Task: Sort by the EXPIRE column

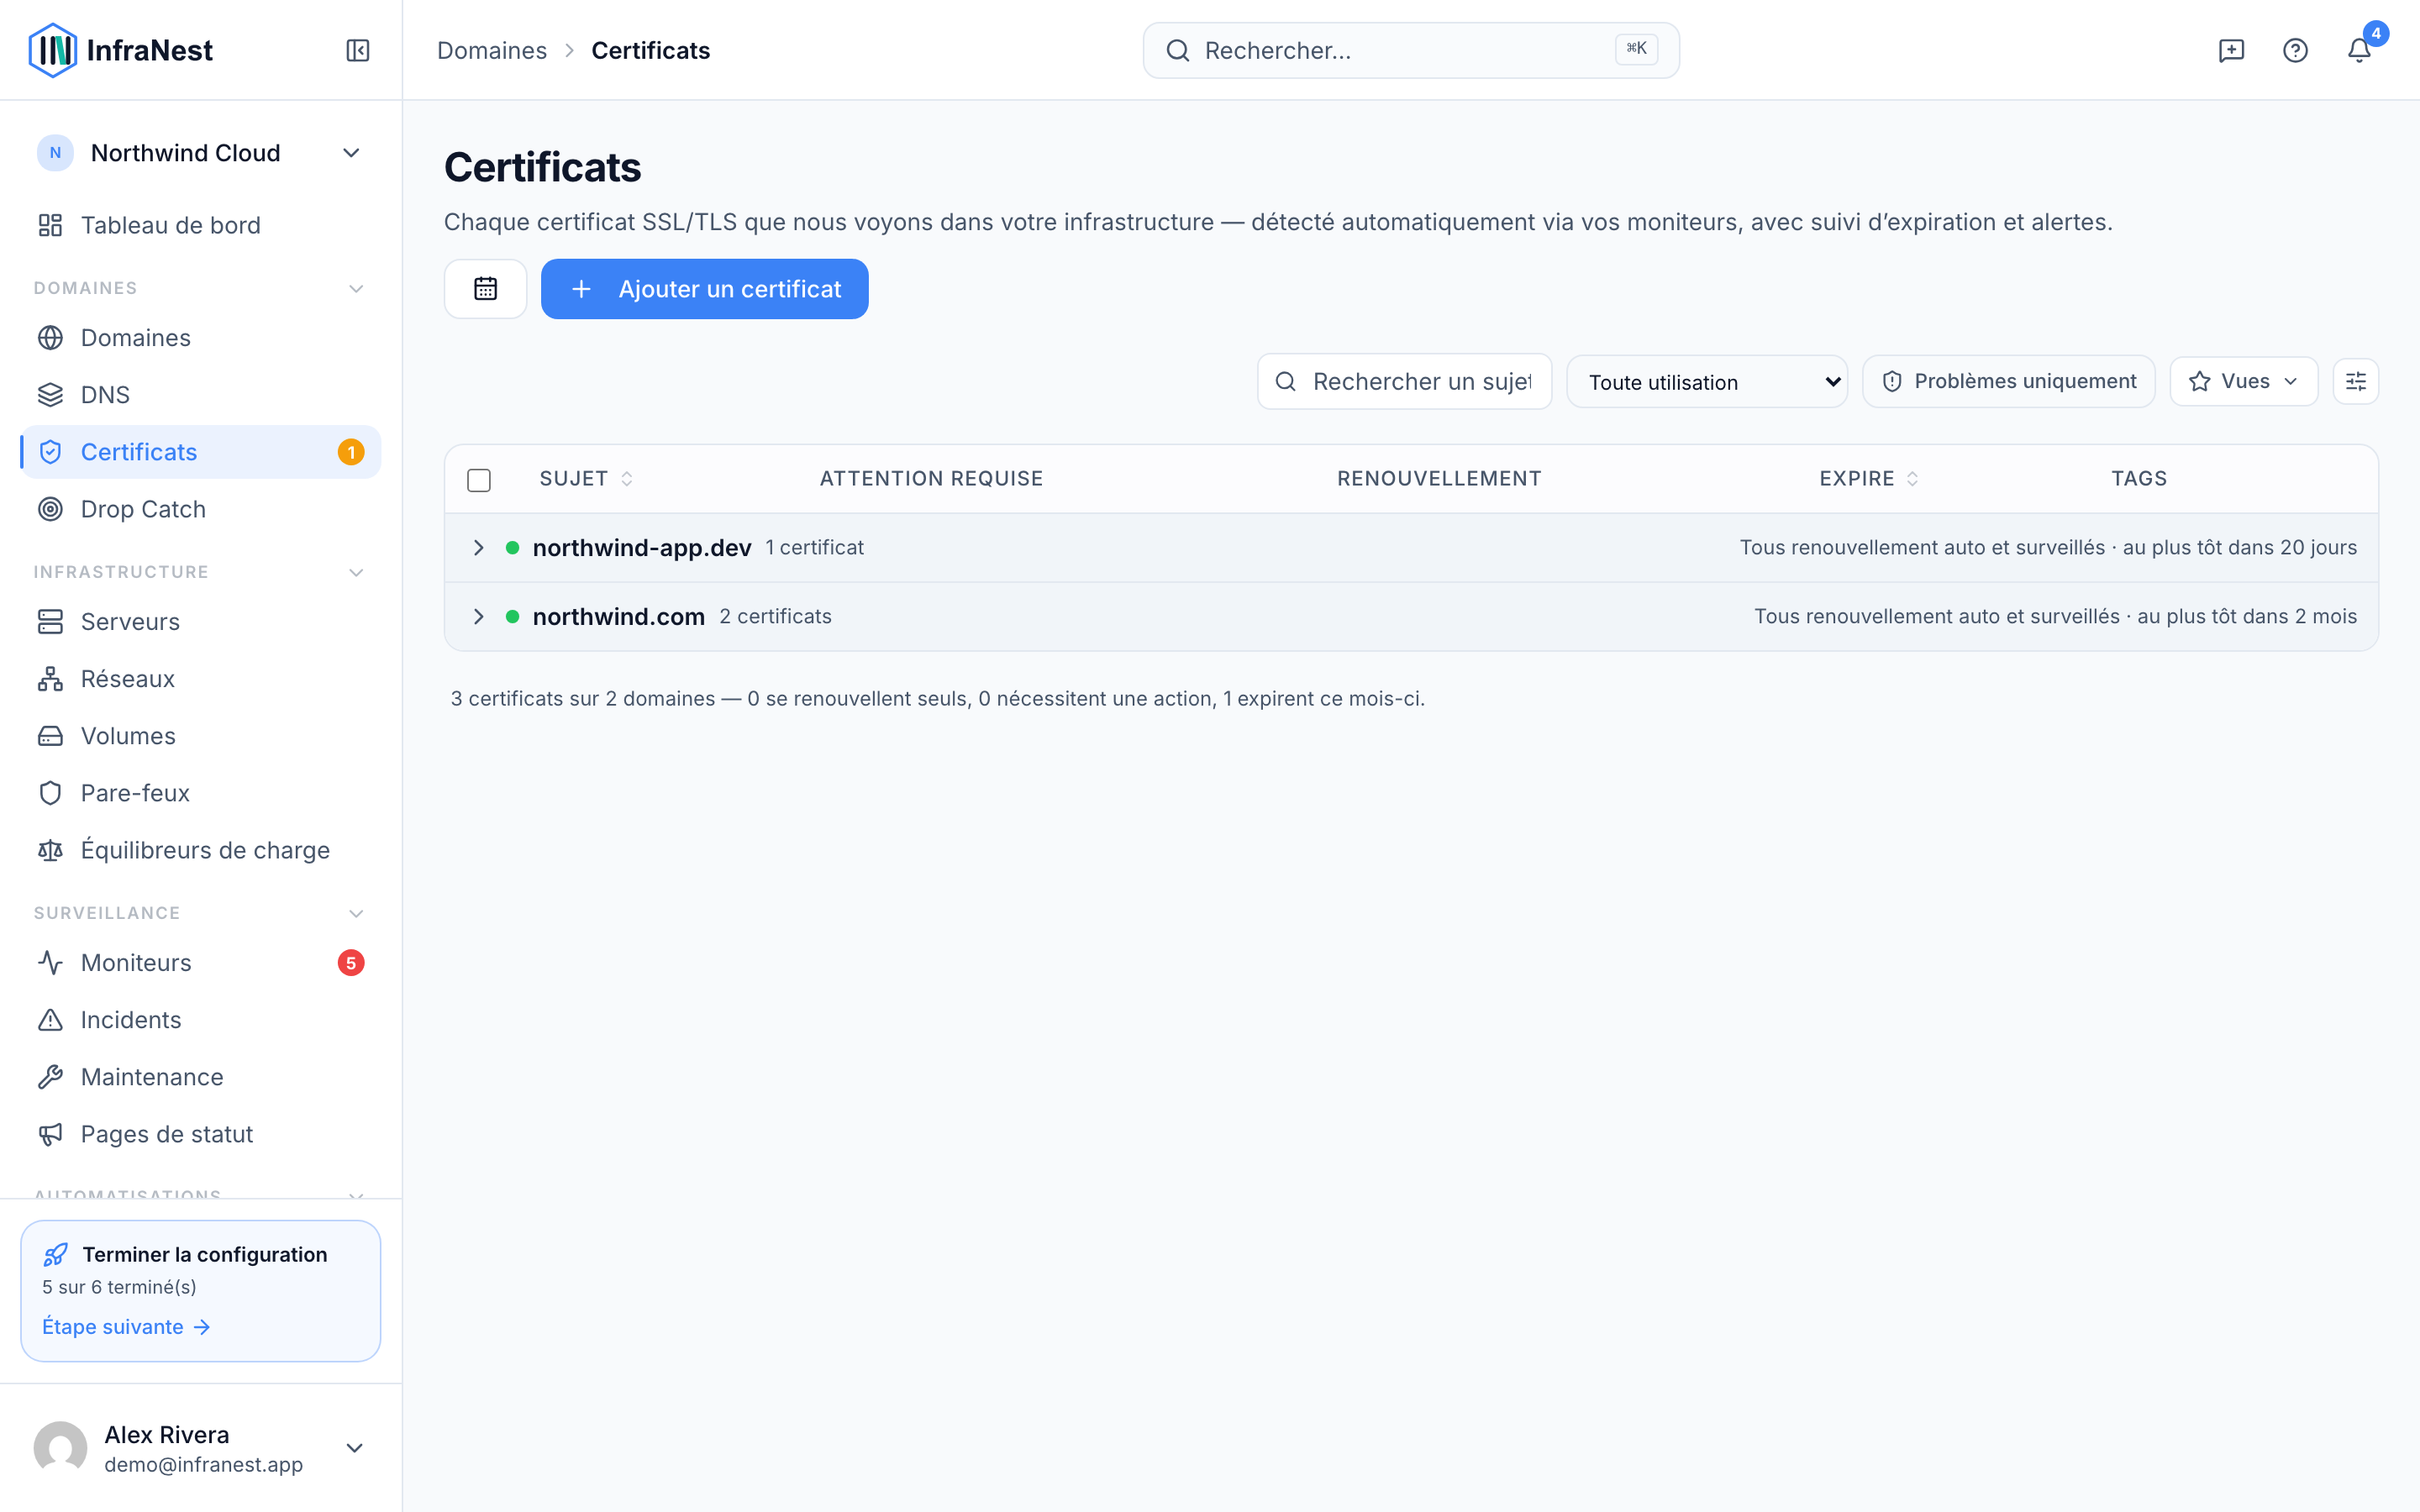Action: [x=1868, y=479]
